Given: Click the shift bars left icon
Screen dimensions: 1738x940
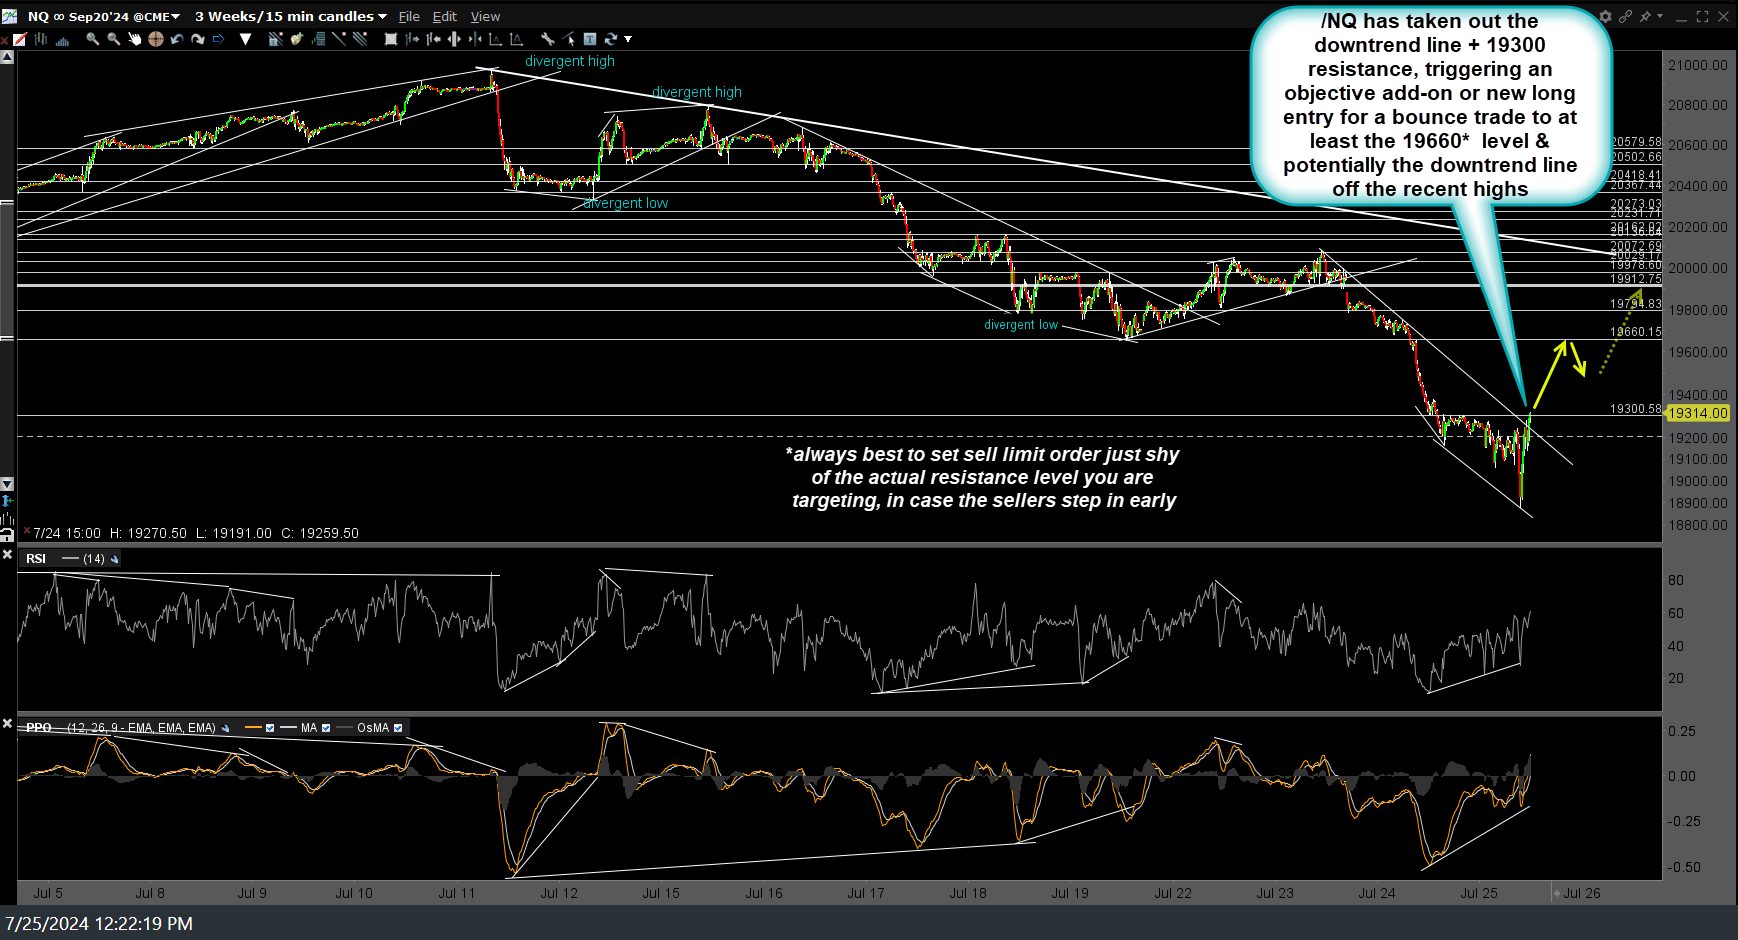Looking at the screenshot, I should click(433, 39).
